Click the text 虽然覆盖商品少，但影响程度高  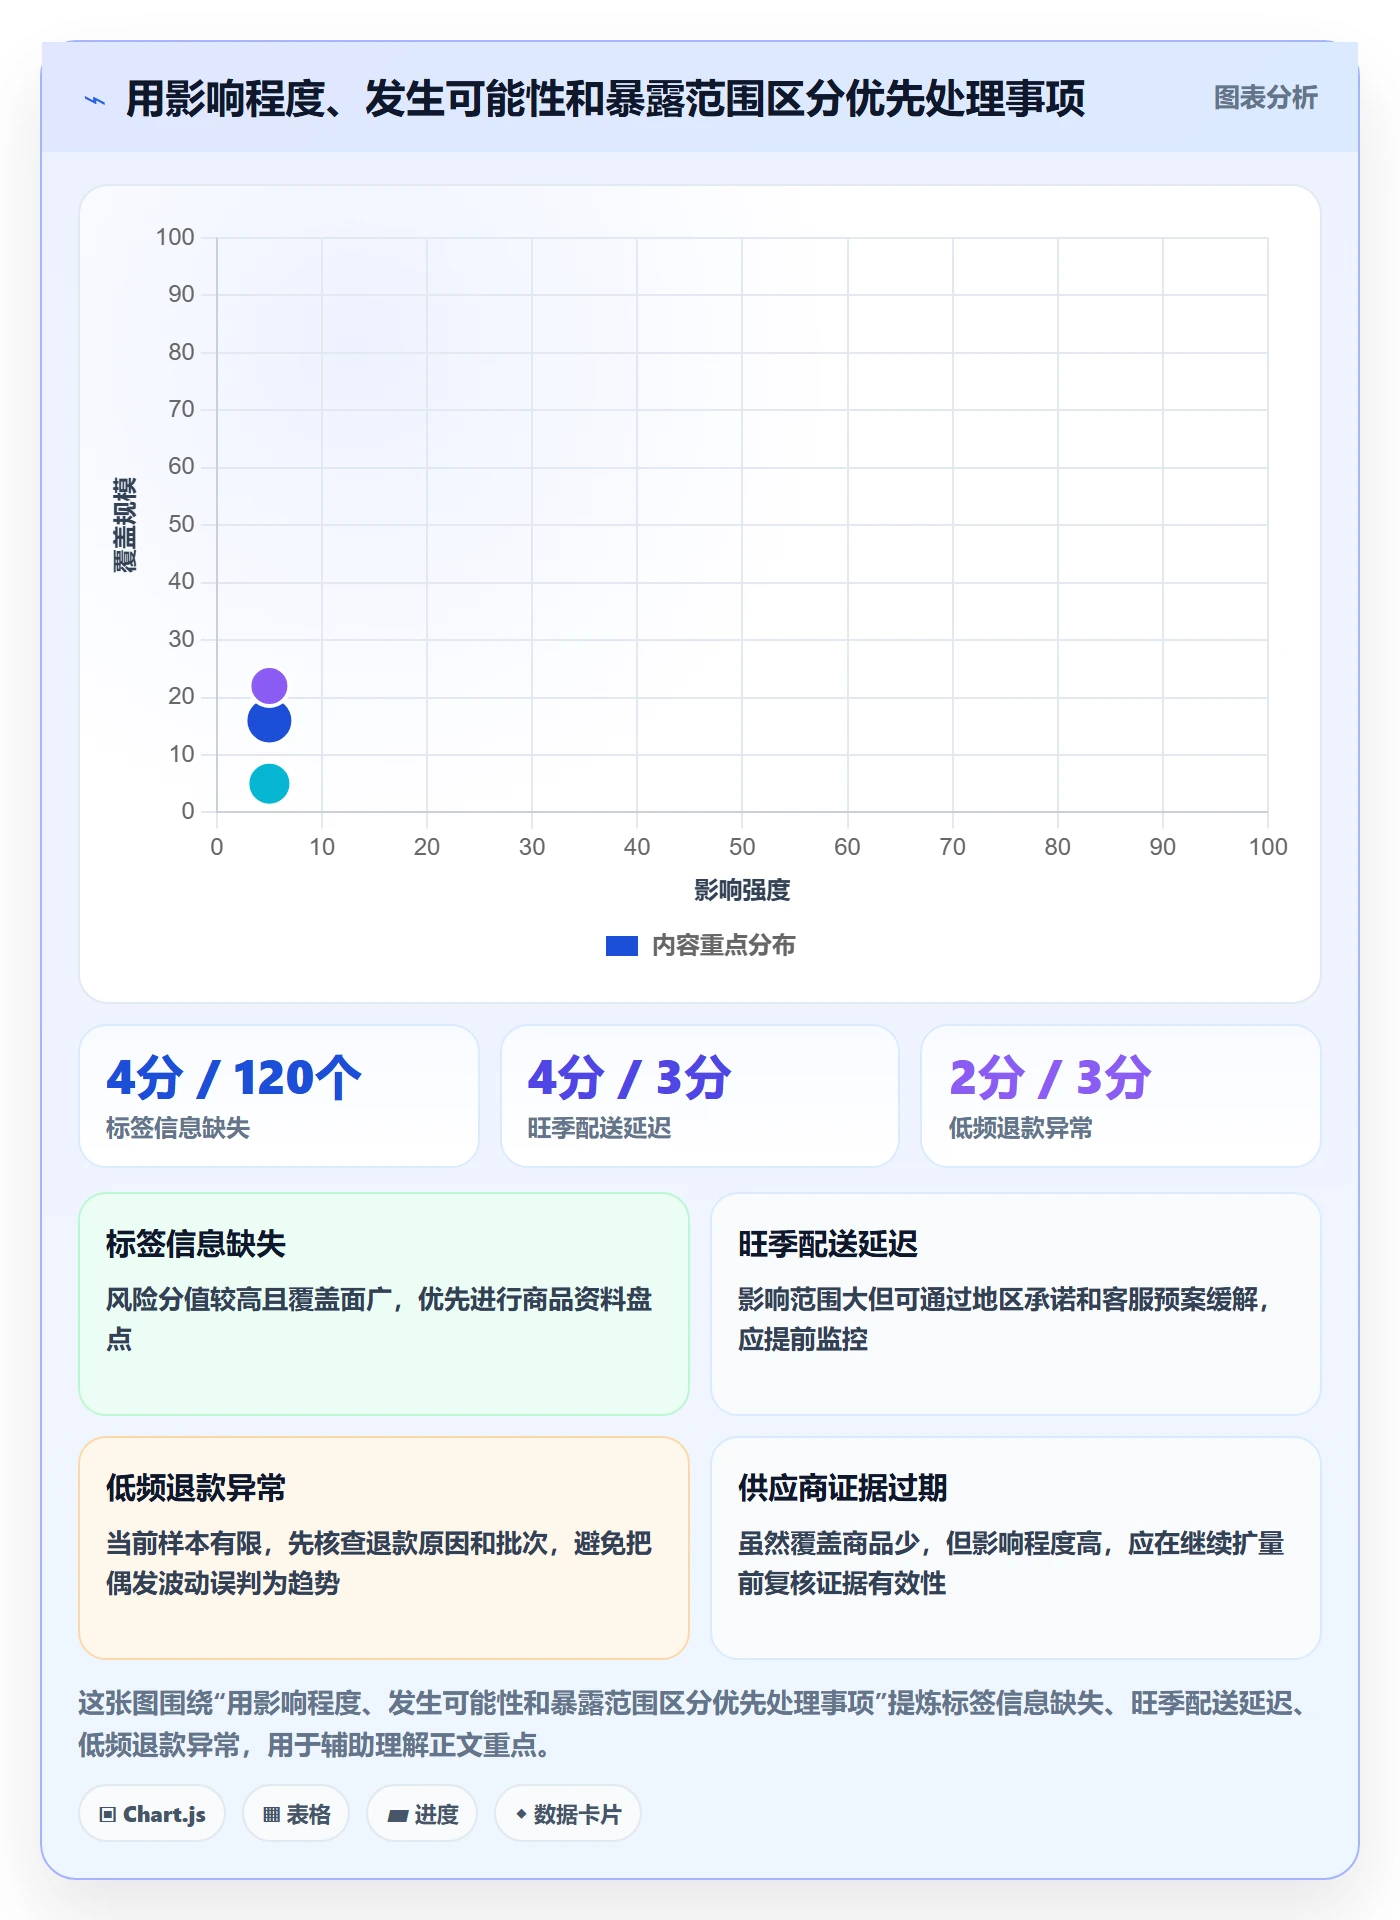[920, 1543]
